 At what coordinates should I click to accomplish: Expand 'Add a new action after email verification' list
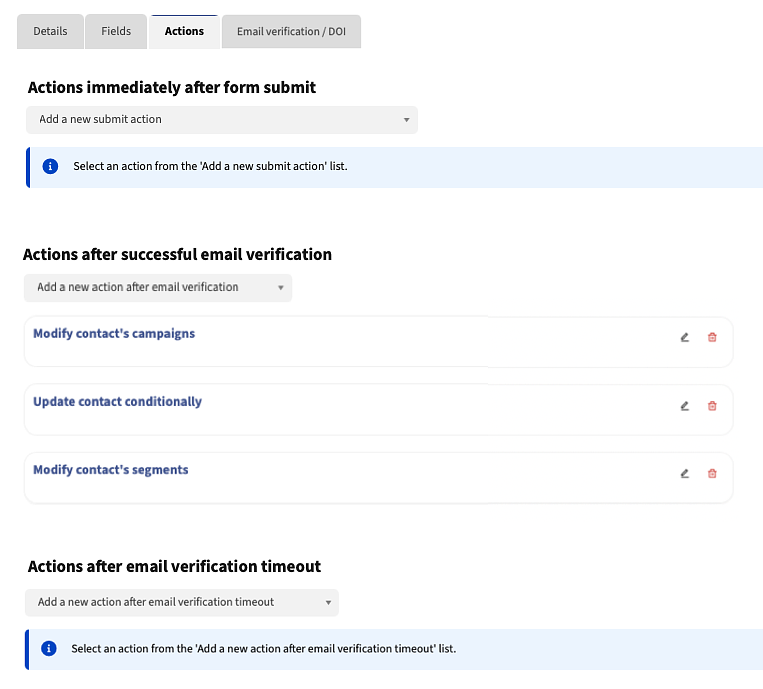158,288
